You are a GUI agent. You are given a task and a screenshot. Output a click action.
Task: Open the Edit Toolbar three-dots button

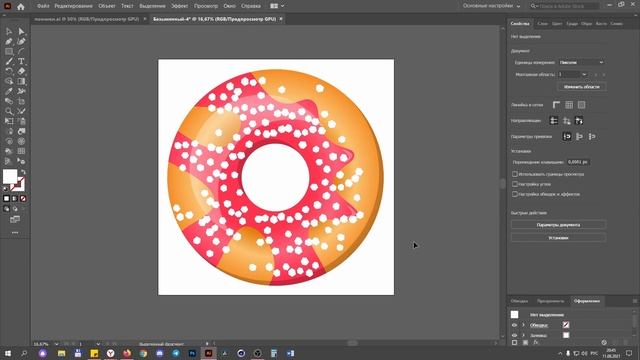pos(15,232)
